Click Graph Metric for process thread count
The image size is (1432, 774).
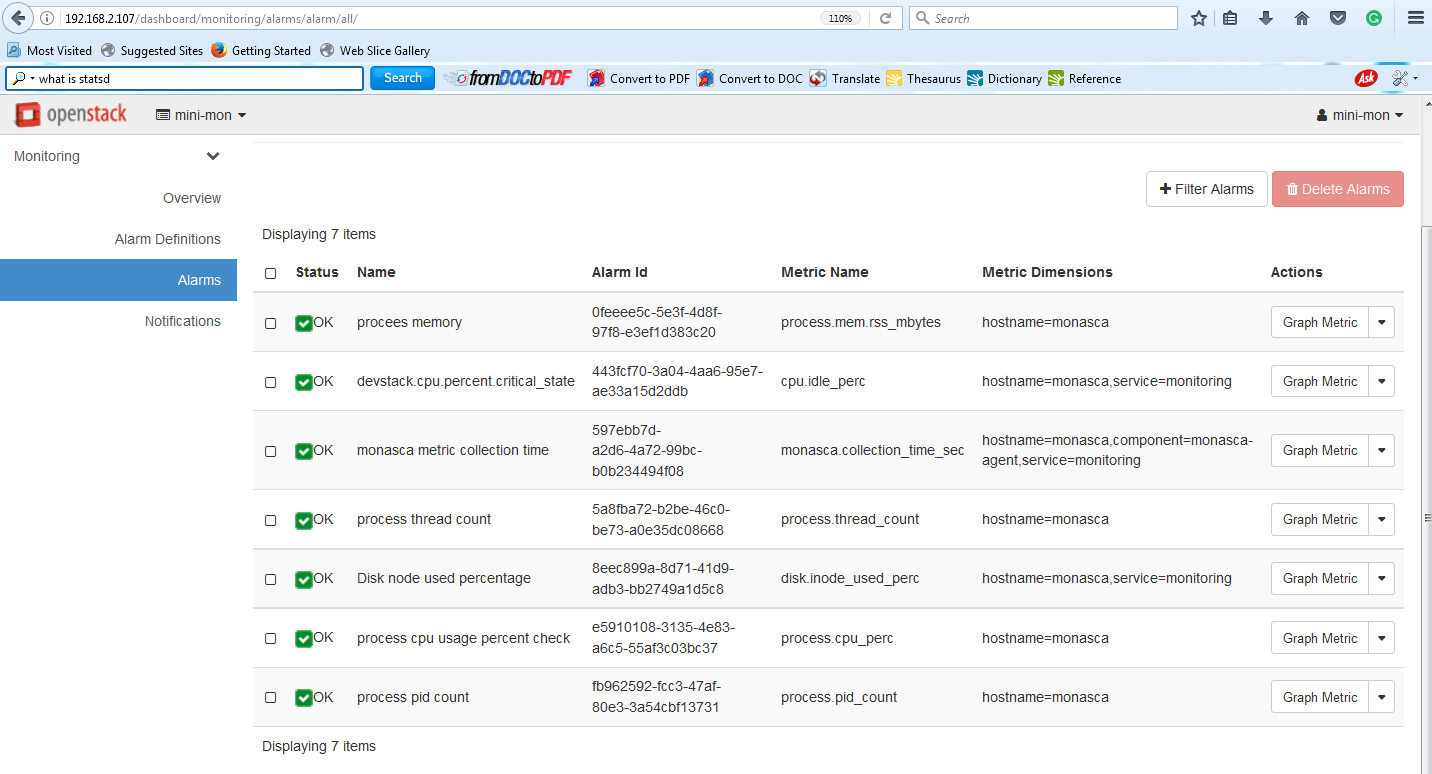click(x=1320, y=519)
